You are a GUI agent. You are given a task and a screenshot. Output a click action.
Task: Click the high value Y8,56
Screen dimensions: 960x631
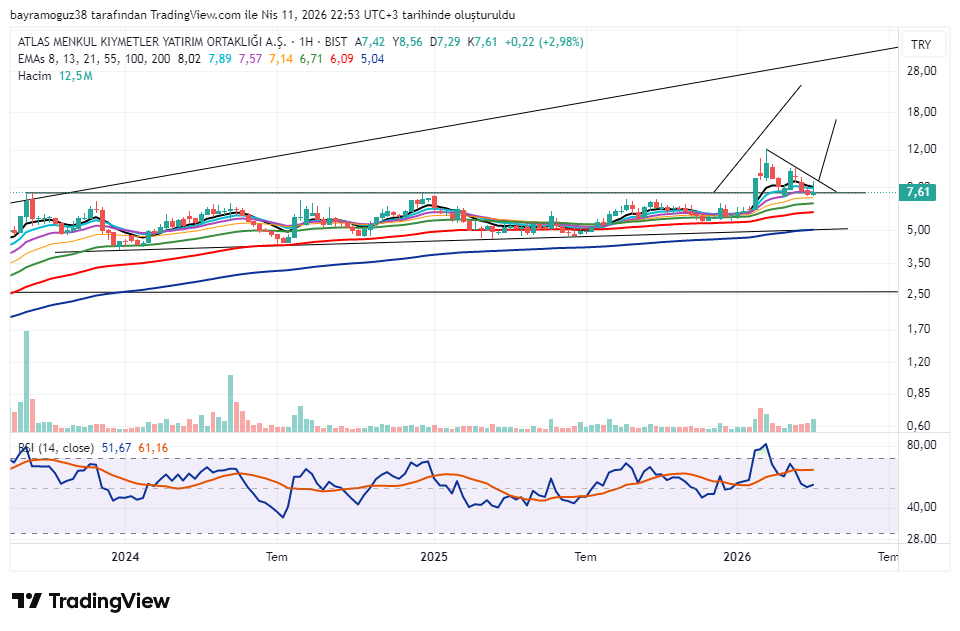point(407,42)
